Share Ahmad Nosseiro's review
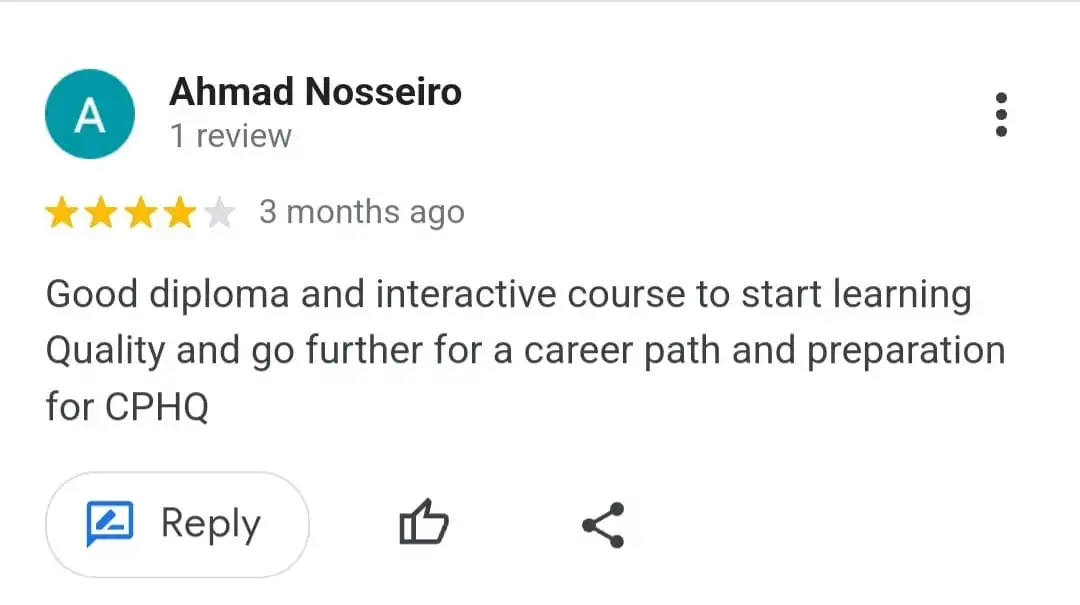Viewport: 1080px width, 605px height. click(x=603, y=524)
